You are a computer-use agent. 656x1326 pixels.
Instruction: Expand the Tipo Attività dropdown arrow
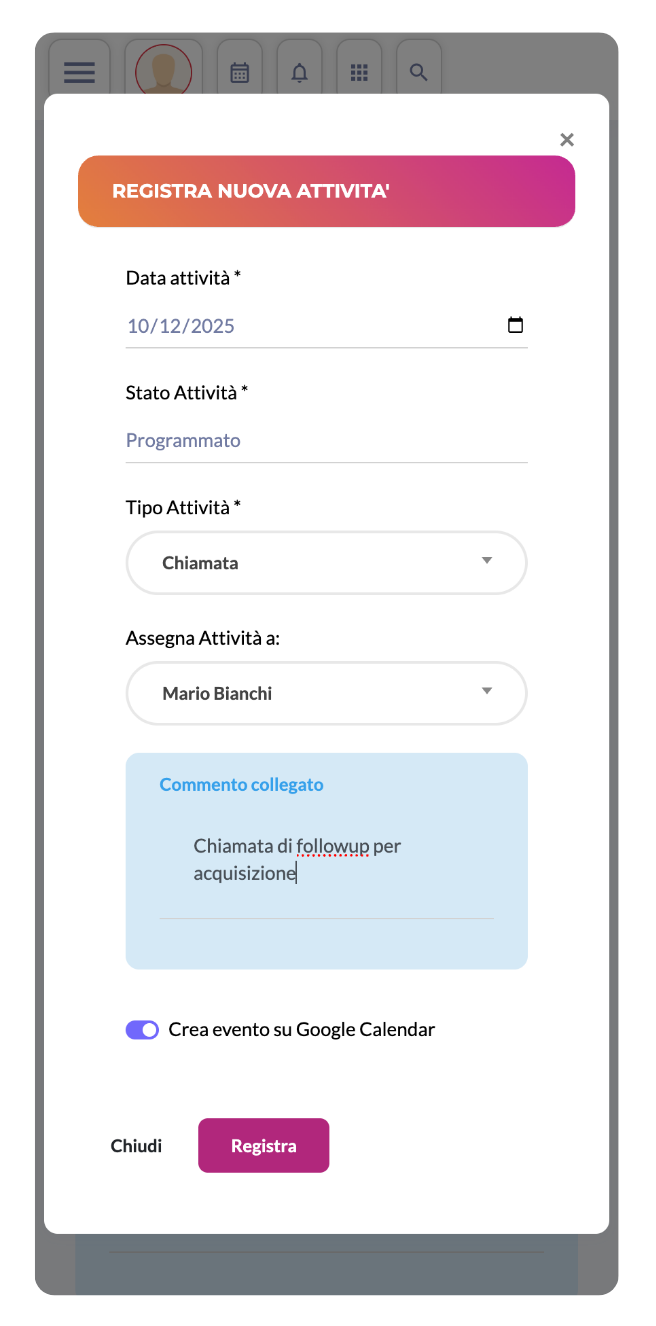487,561
